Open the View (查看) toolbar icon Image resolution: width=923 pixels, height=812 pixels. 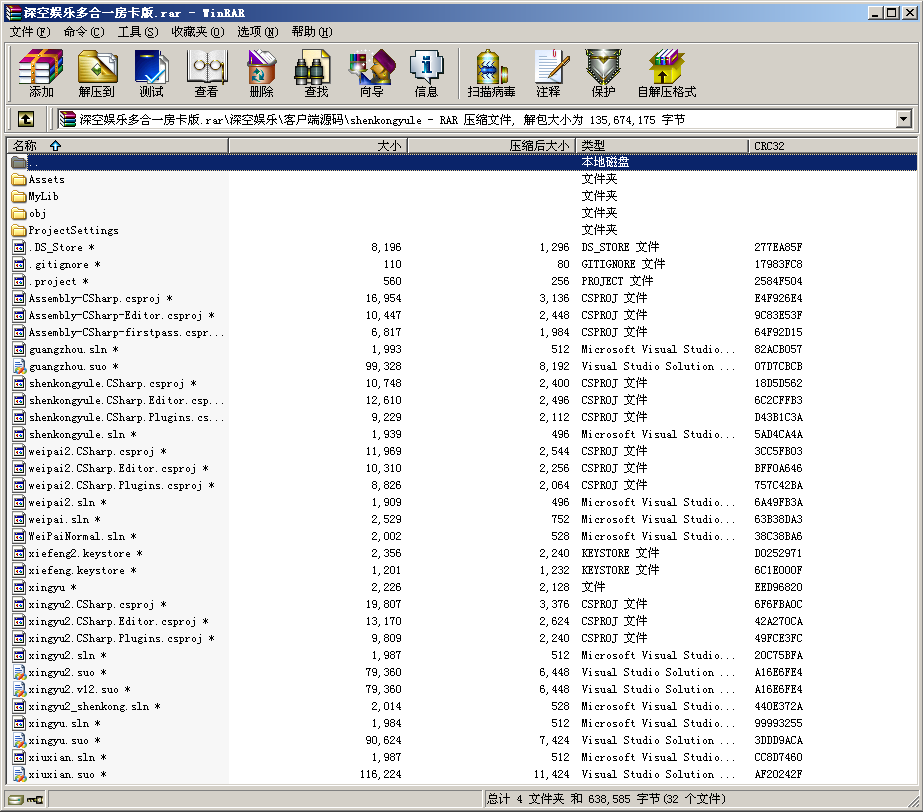206,74
